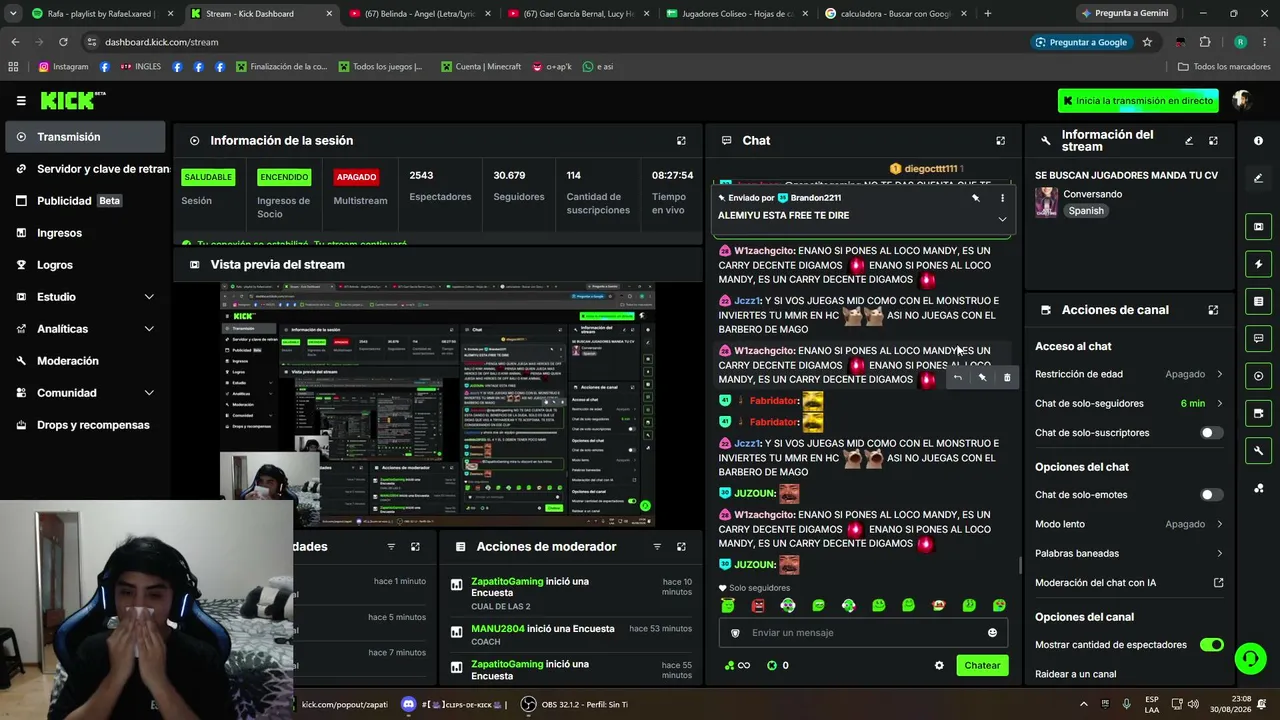This screenshot has width=1280, height=720.
Task: Maximize the Chat panel
Action: (1000, 141)
